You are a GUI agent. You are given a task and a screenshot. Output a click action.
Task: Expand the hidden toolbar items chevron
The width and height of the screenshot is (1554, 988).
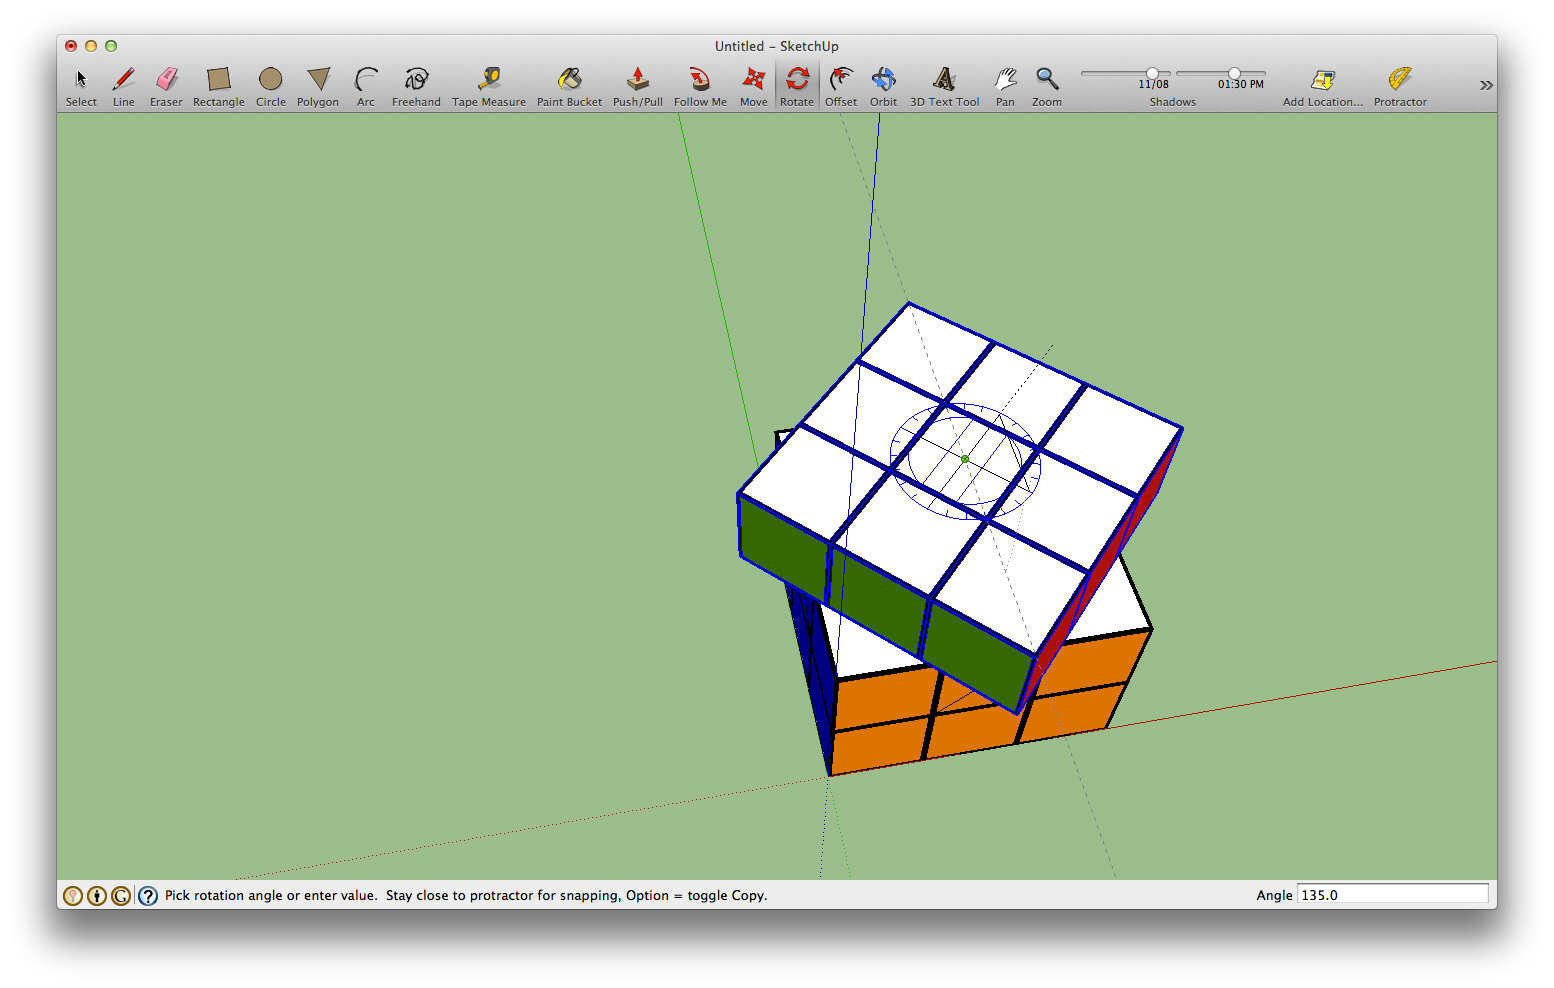point(1484,85)
